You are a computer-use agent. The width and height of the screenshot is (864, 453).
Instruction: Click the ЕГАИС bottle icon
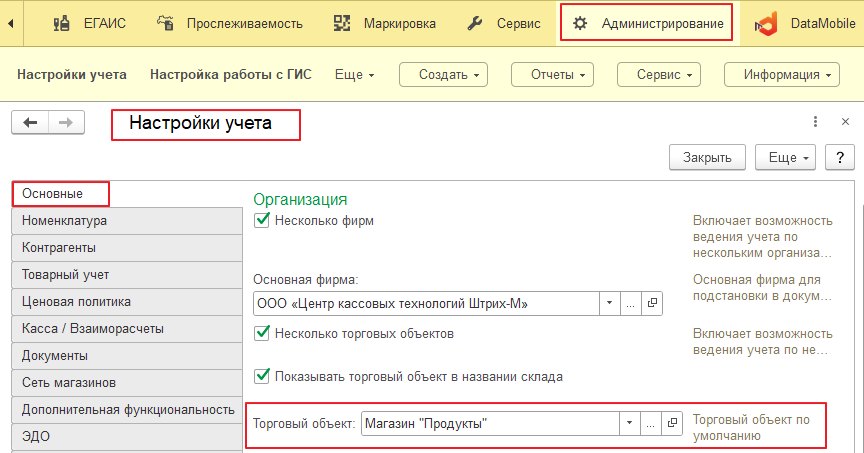point(62,23)
